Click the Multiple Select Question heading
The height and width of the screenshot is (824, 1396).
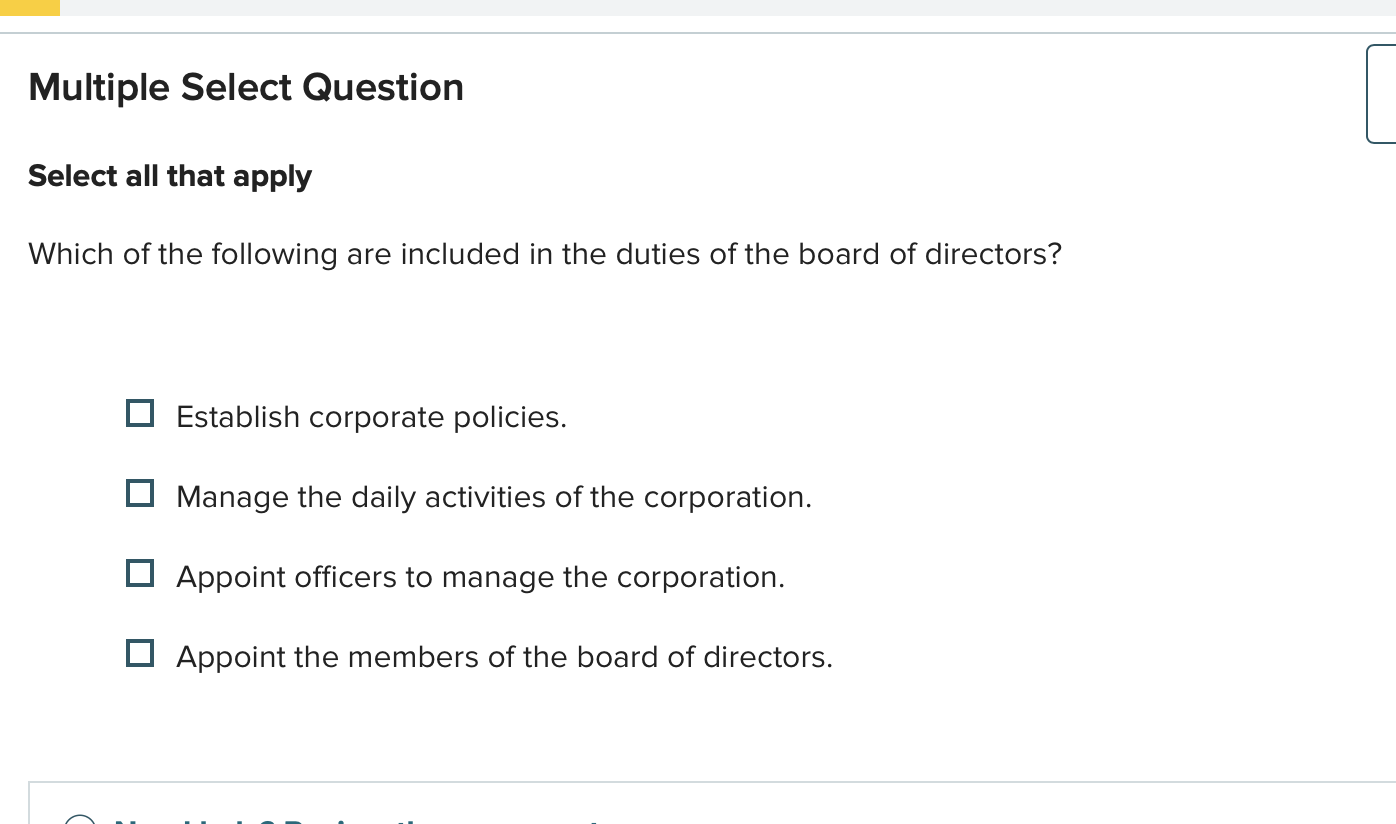[246, 87]
